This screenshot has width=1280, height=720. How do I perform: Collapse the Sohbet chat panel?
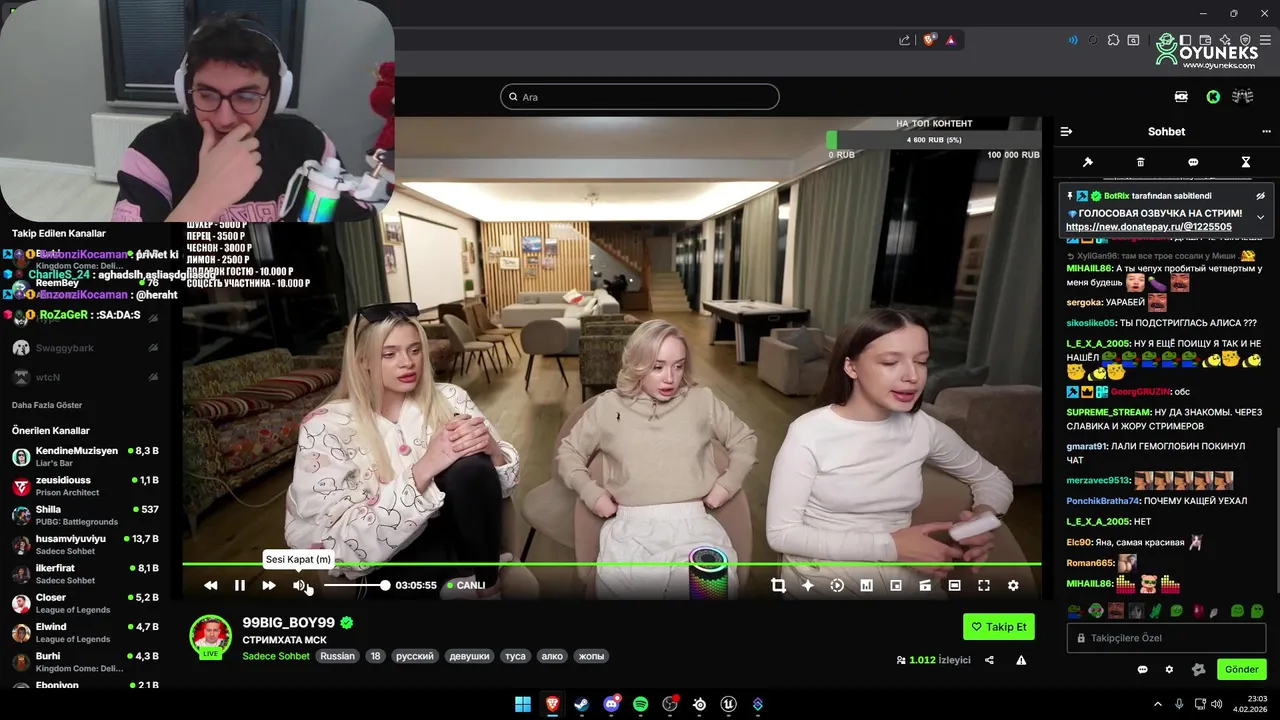click(x=1066, y=132)
